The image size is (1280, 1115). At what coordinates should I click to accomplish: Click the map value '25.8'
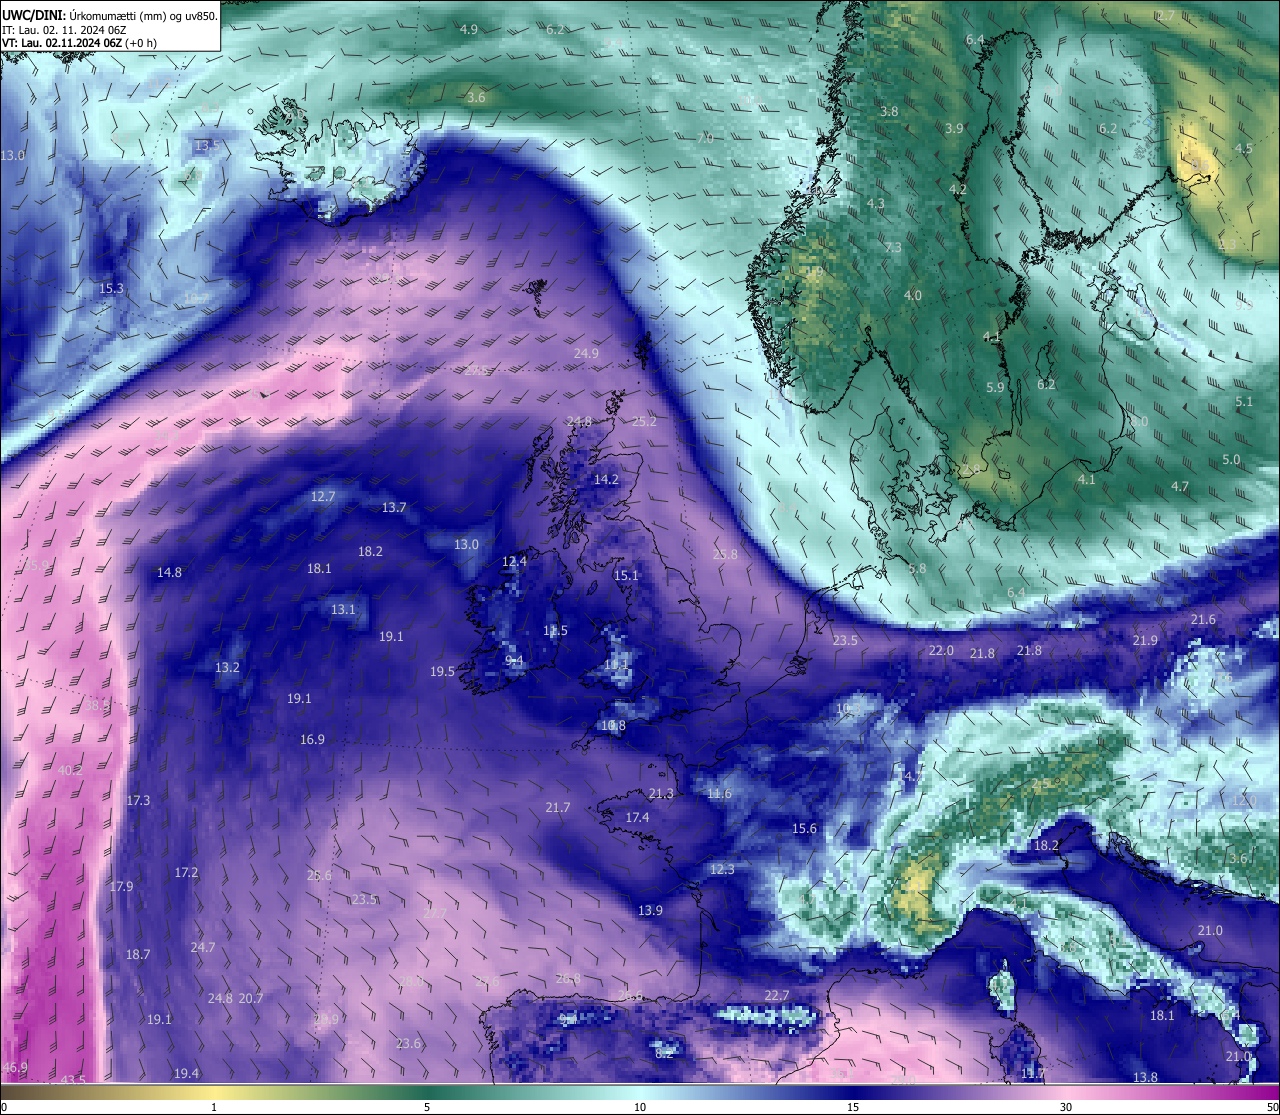(725, 555)
